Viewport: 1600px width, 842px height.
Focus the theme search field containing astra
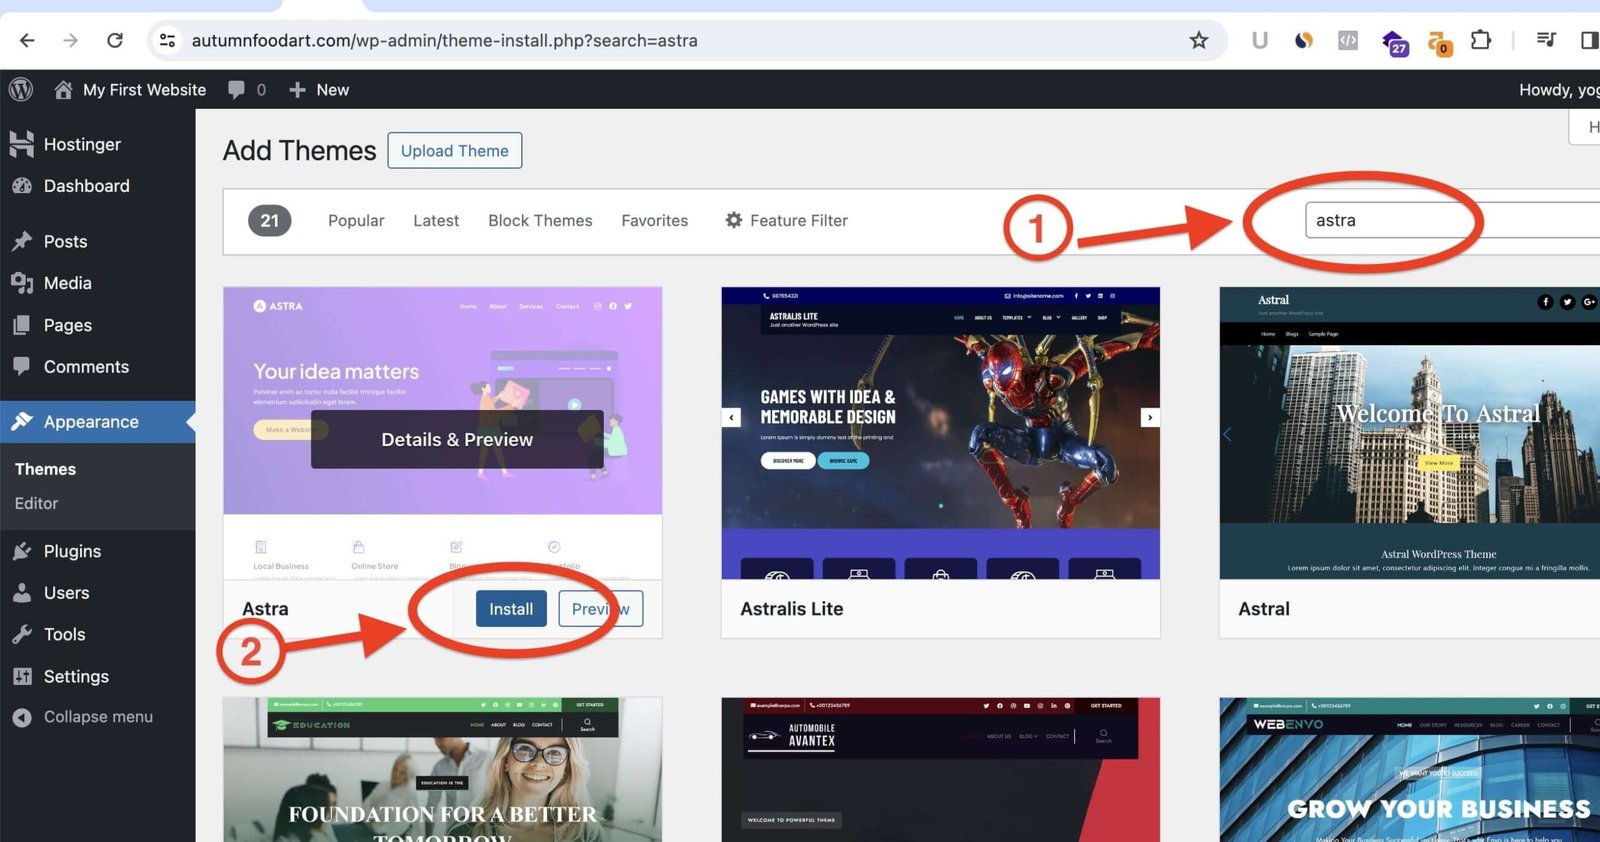1452,220
